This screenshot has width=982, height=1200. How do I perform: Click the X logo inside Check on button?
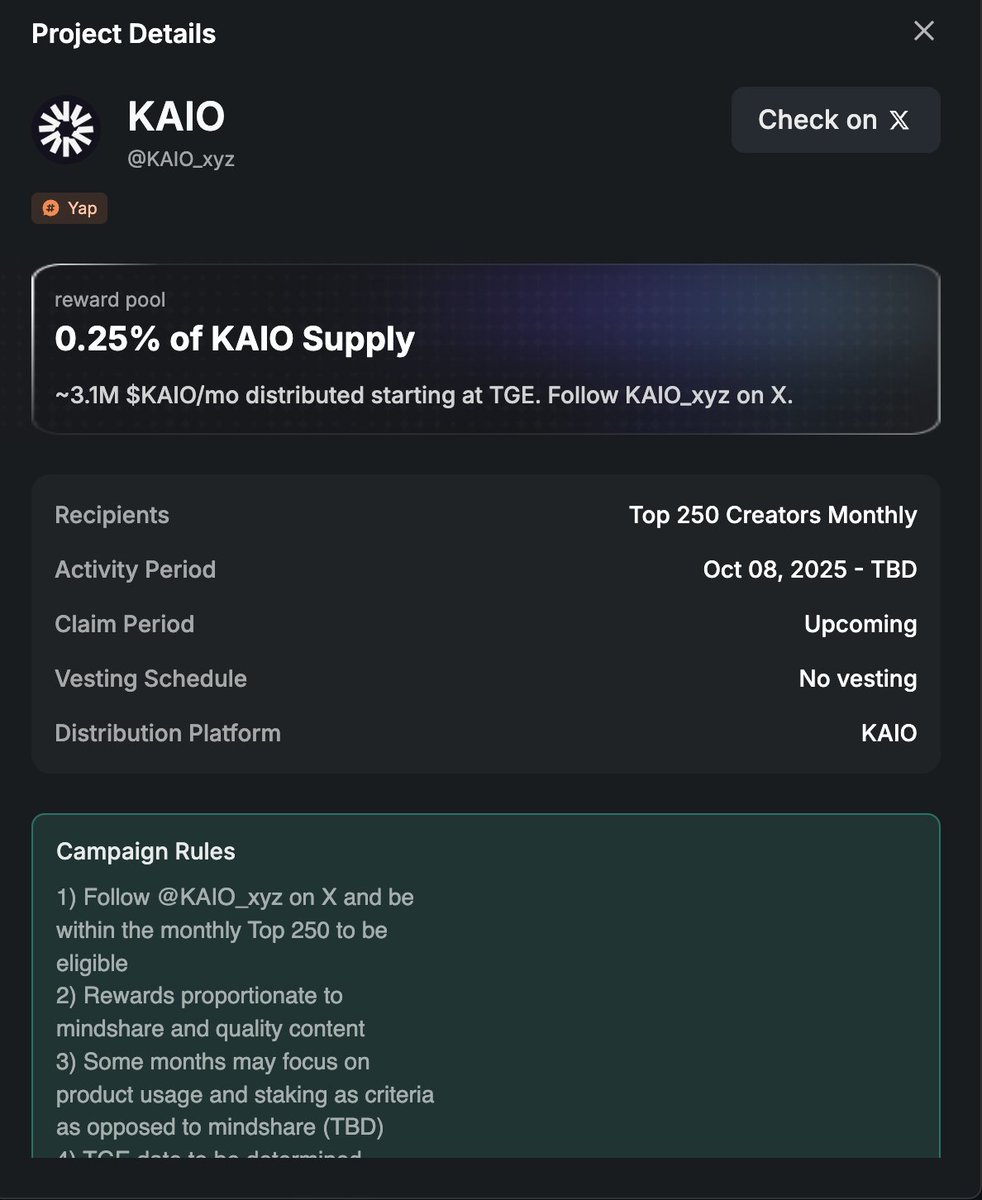click(x=900, y=121)
